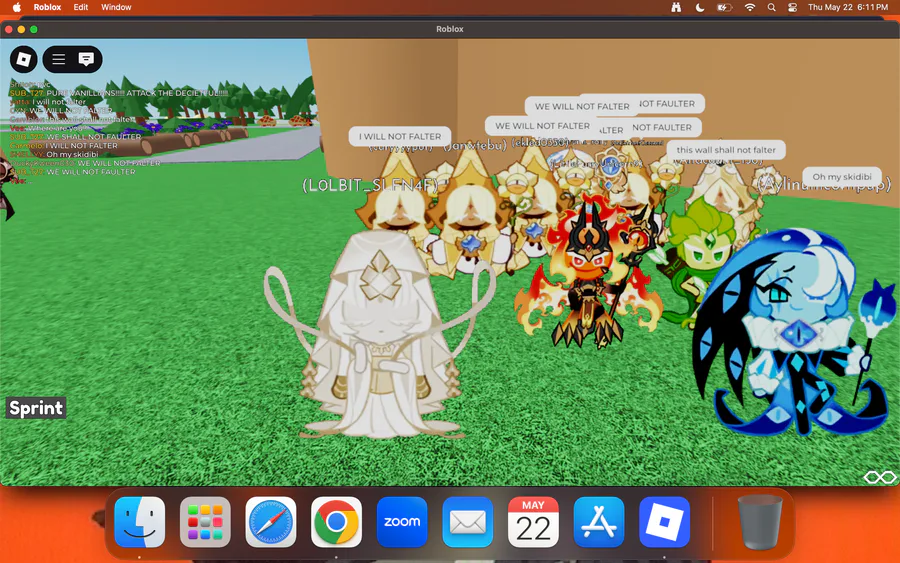Viewport: 900px width, 563px height.
Task: Click chat line 'Carmelo: I WILL NOT FALTER'
Action: click(64, 146)
